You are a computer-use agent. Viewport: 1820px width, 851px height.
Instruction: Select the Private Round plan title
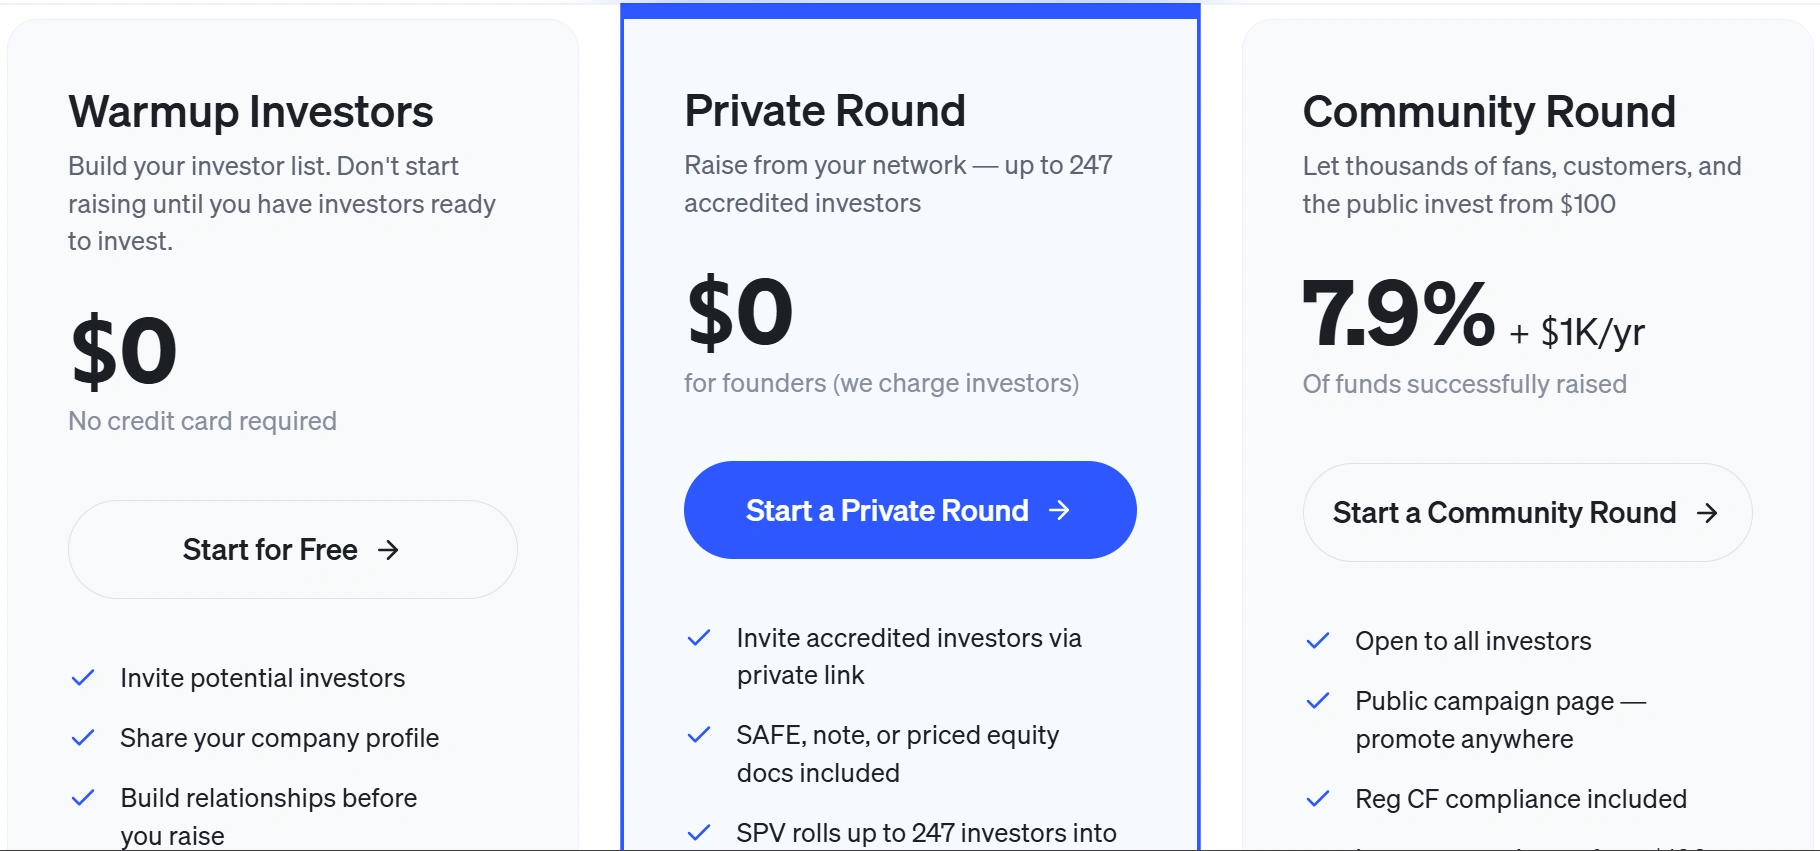(825, 111)
